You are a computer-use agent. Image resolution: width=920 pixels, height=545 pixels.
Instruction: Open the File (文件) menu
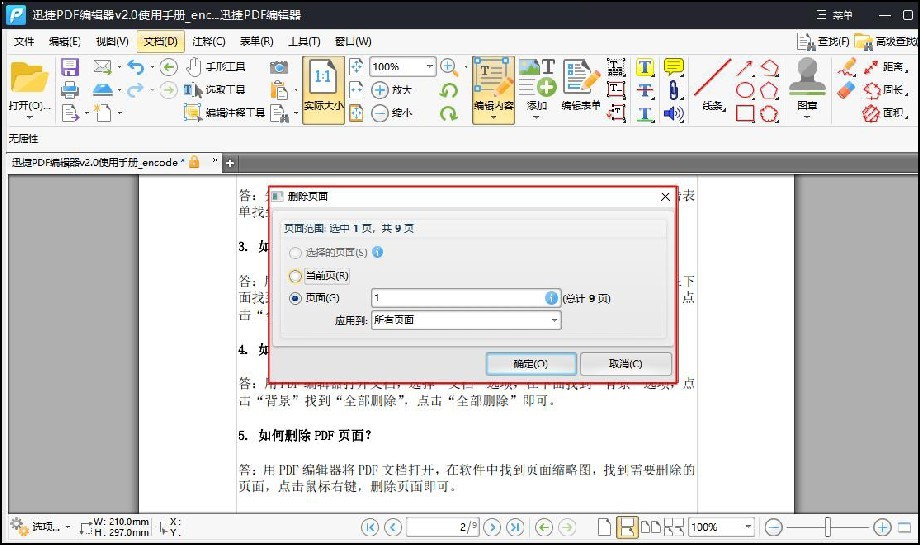(24, 42)
